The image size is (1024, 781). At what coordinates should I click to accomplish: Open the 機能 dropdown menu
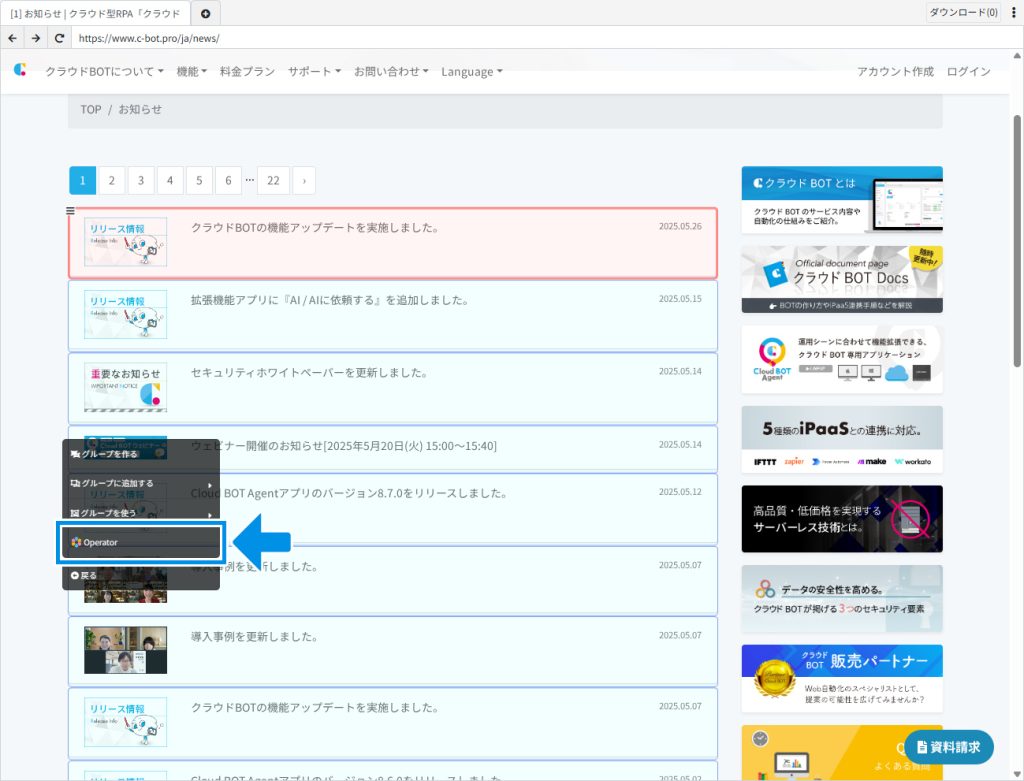point(191,71)
